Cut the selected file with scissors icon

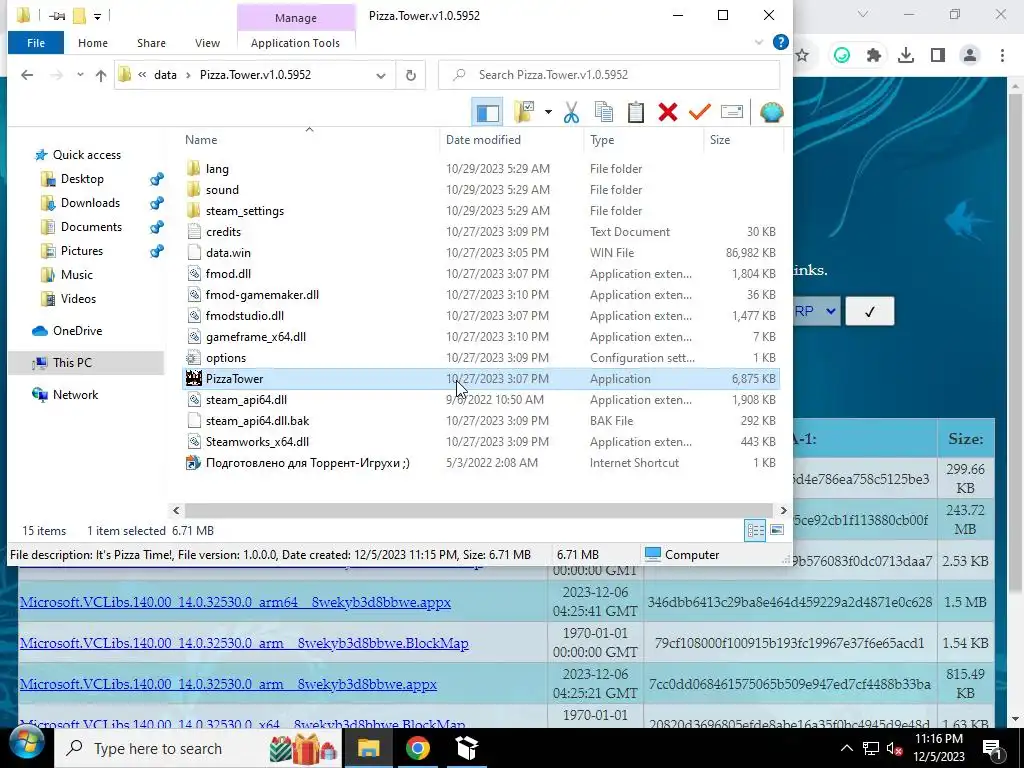[x=571, y=112]
